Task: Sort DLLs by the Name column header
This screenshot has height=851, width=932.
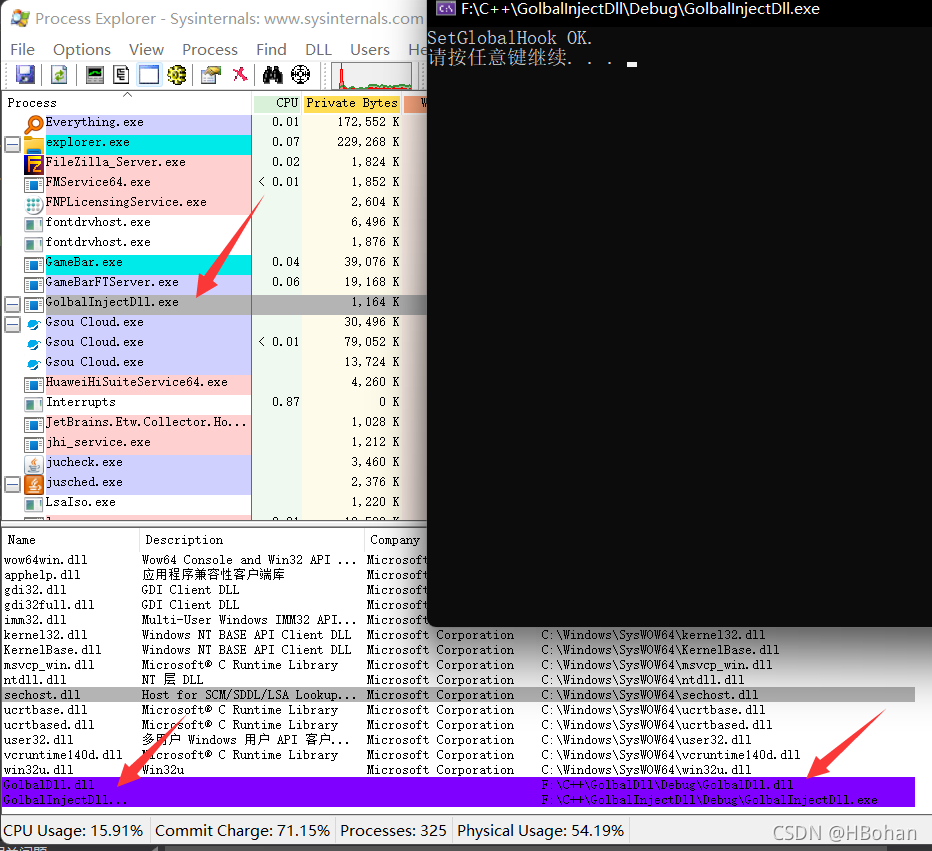Action: click(70, 540)
